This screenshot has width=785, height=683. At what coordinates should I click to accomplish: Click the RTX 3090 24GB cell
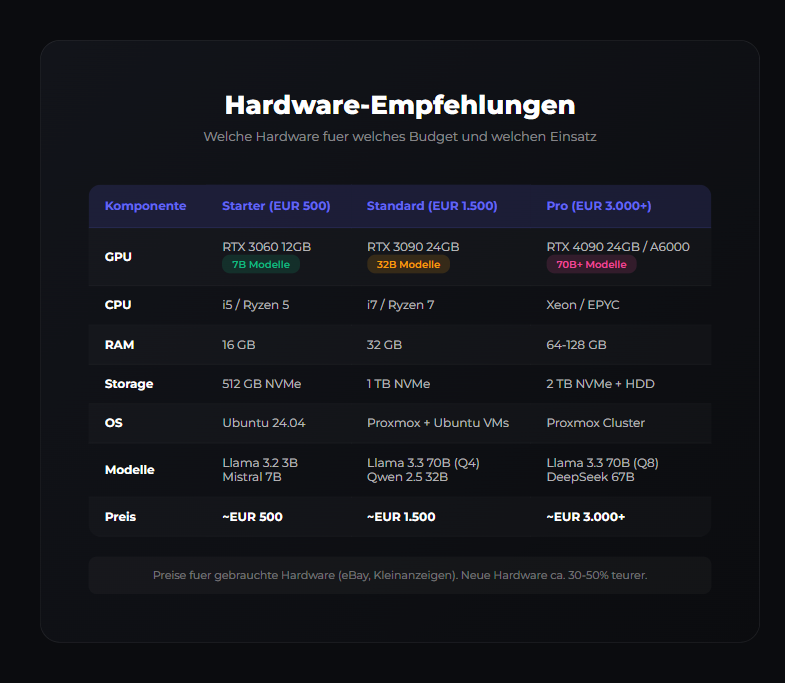pos(413,246)
